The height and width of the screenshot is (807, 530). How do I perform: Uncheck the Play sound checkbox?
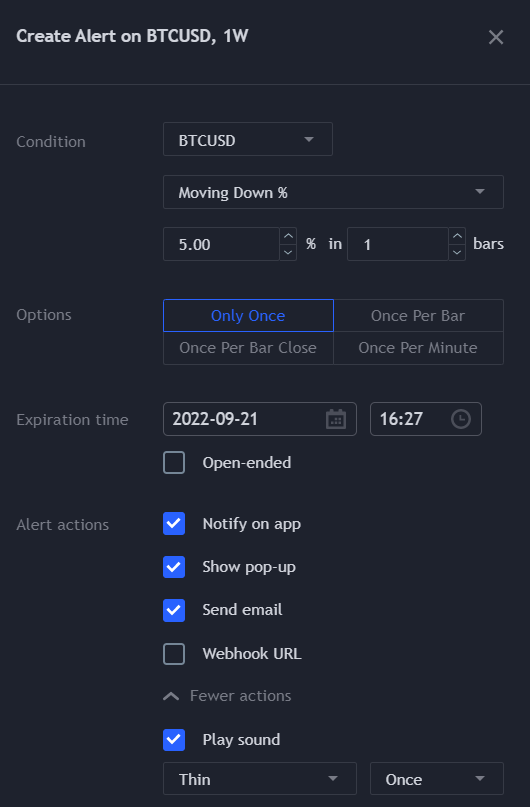tap(174, 740)
